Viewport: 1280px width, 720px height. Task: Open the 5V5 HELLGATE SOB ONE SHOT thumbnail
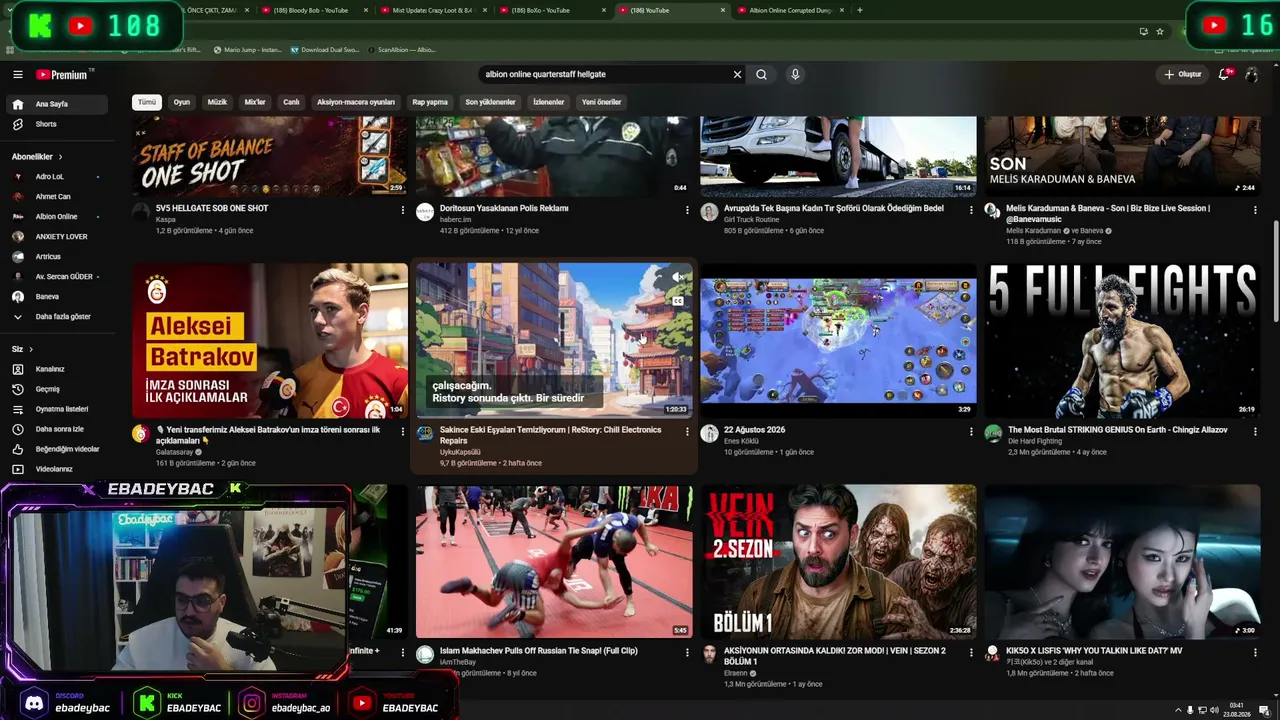[x=270, y=156]
